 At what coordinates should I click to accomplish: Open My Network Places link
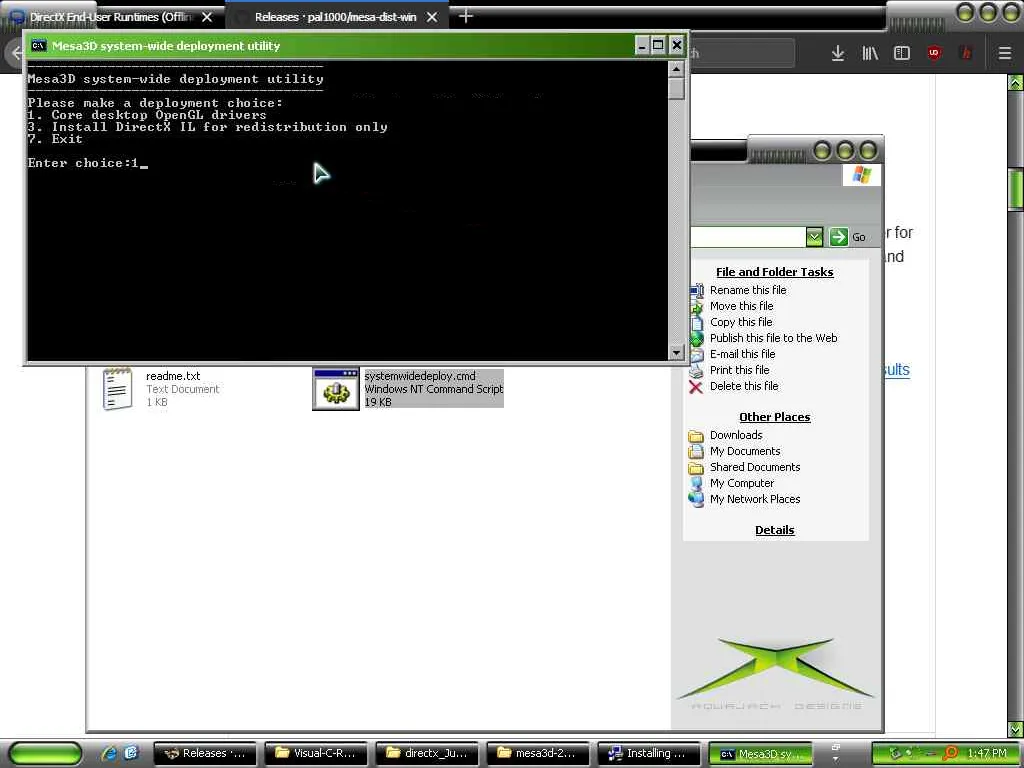tap(755, 499)
